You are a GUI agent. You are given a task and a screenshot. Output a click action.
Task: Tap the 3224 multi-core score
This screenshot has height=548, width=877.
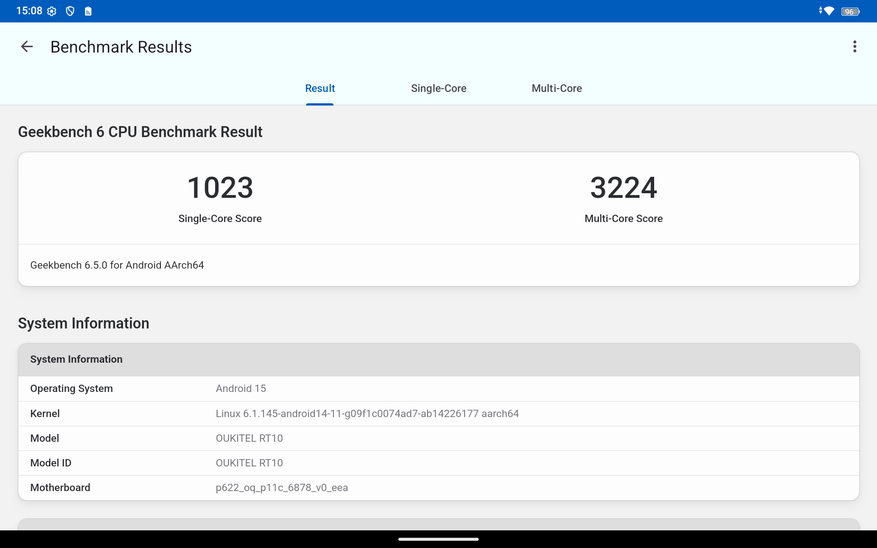click(623, 188)
